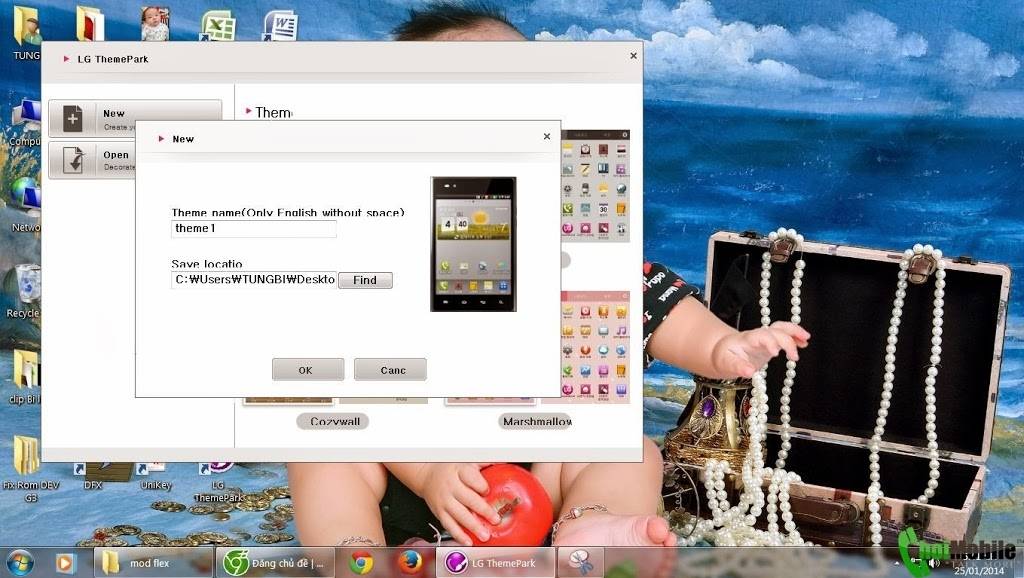This screenshot has height=578, width=1024.
Task: Open the Excel shortcut on desktop
Action: click(217, 25)
